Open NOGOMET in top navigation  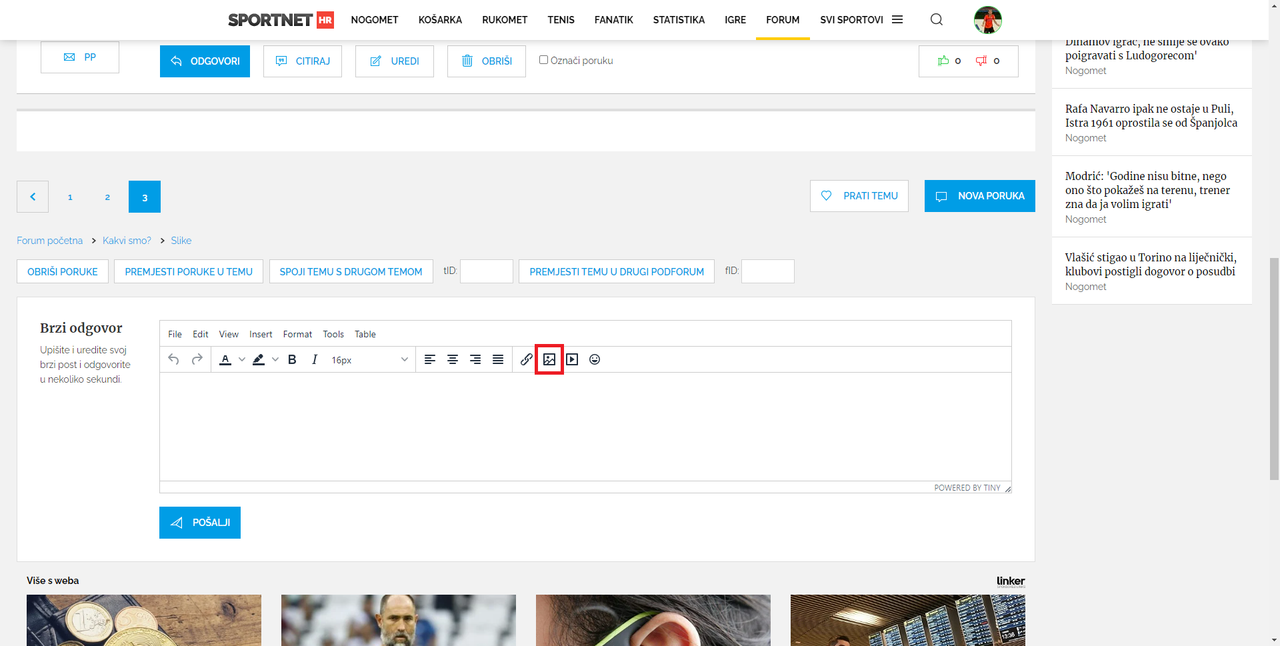click(375, 20)
